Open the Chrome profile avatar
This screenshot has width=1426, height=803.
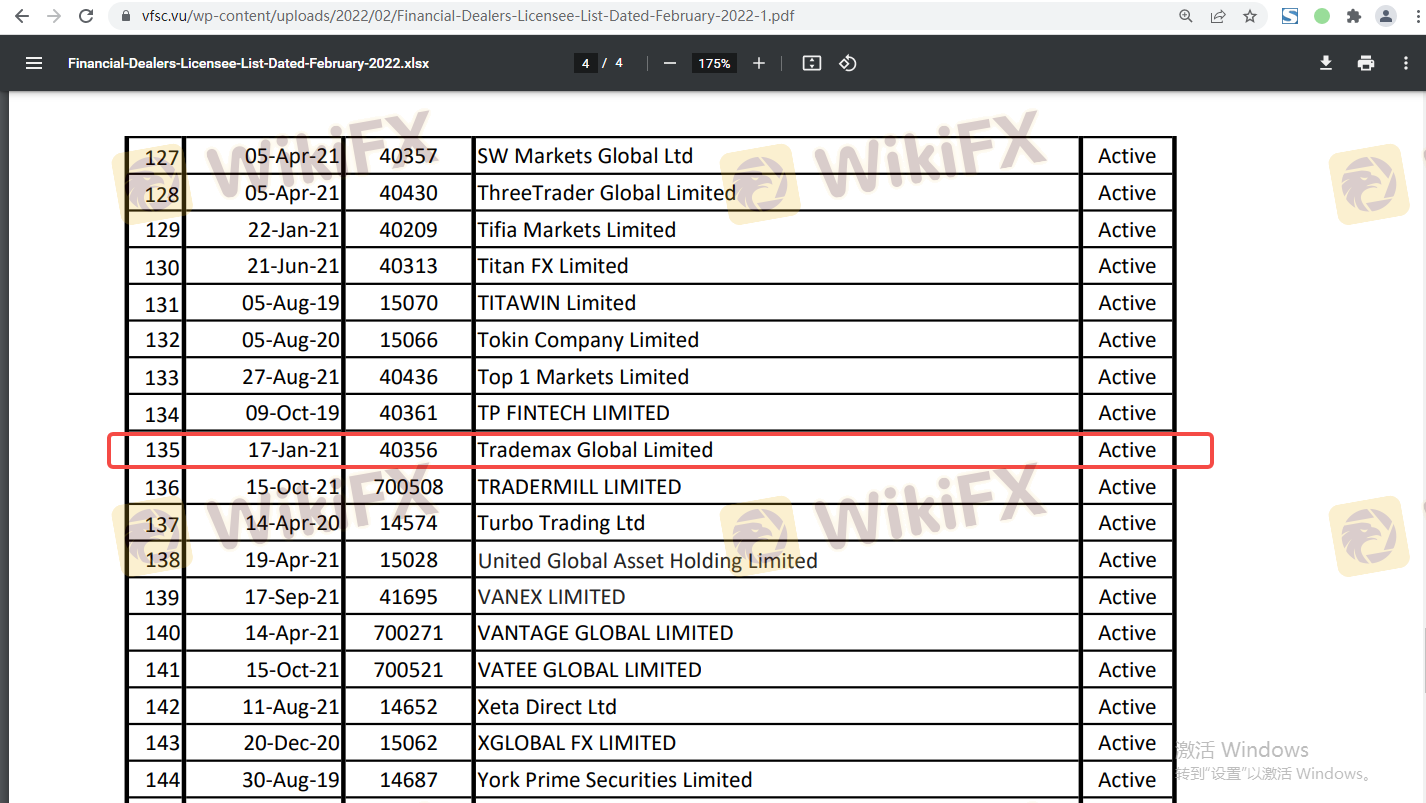click(x=1385, y=16)
